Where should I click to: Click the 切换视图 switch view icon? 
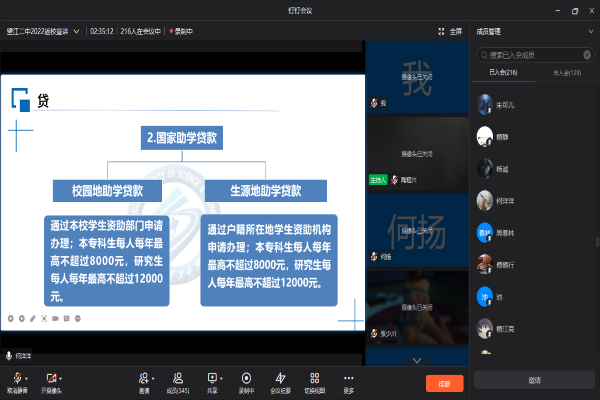tap(315, 379)
